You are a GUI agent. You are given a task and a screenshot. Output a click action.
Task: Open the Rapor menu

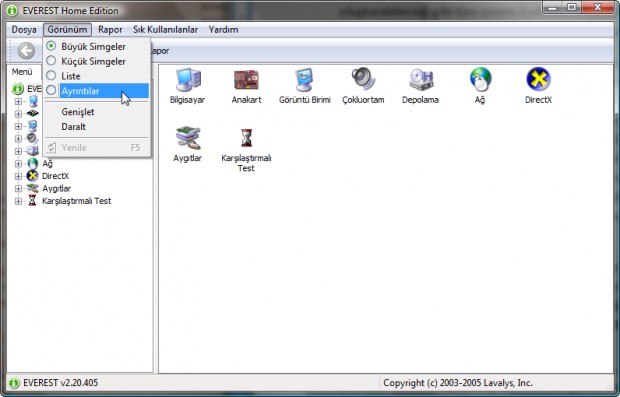pos(110,30)
